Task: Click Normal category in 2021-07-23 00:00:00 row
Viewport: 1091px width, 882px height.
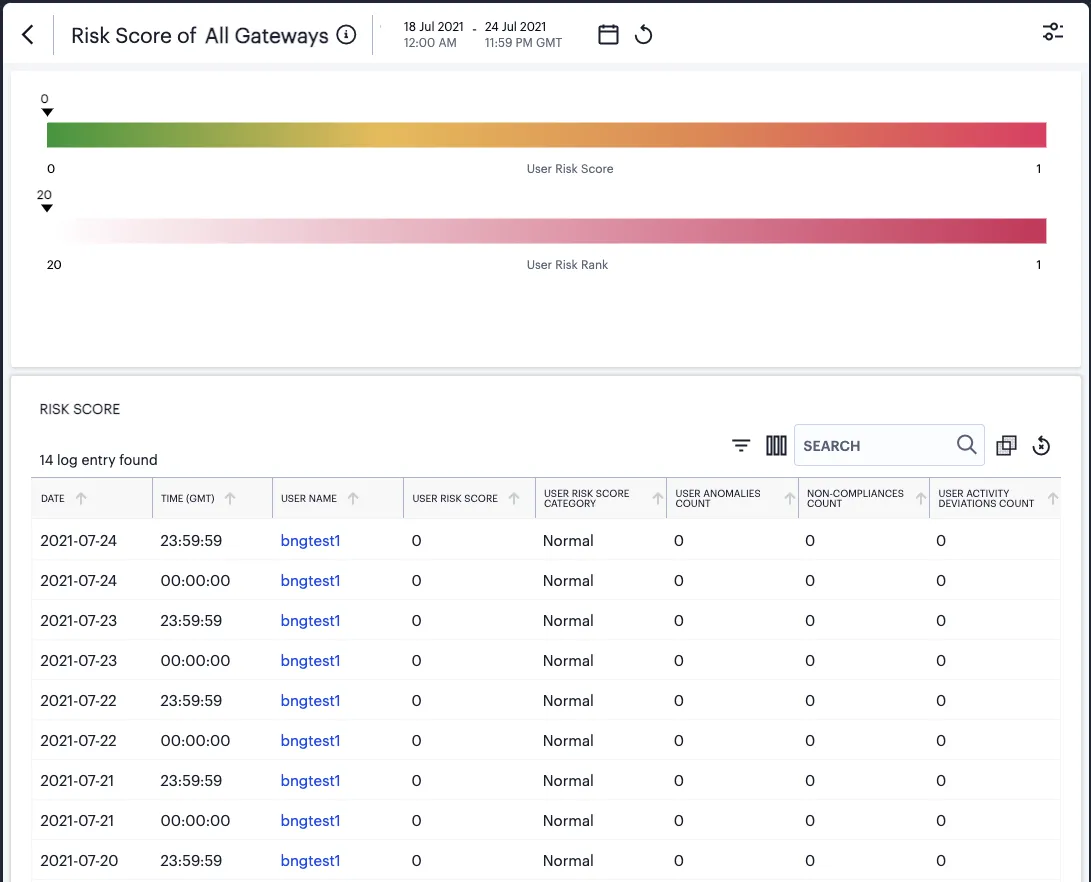Action: click(x=568, y=661)
